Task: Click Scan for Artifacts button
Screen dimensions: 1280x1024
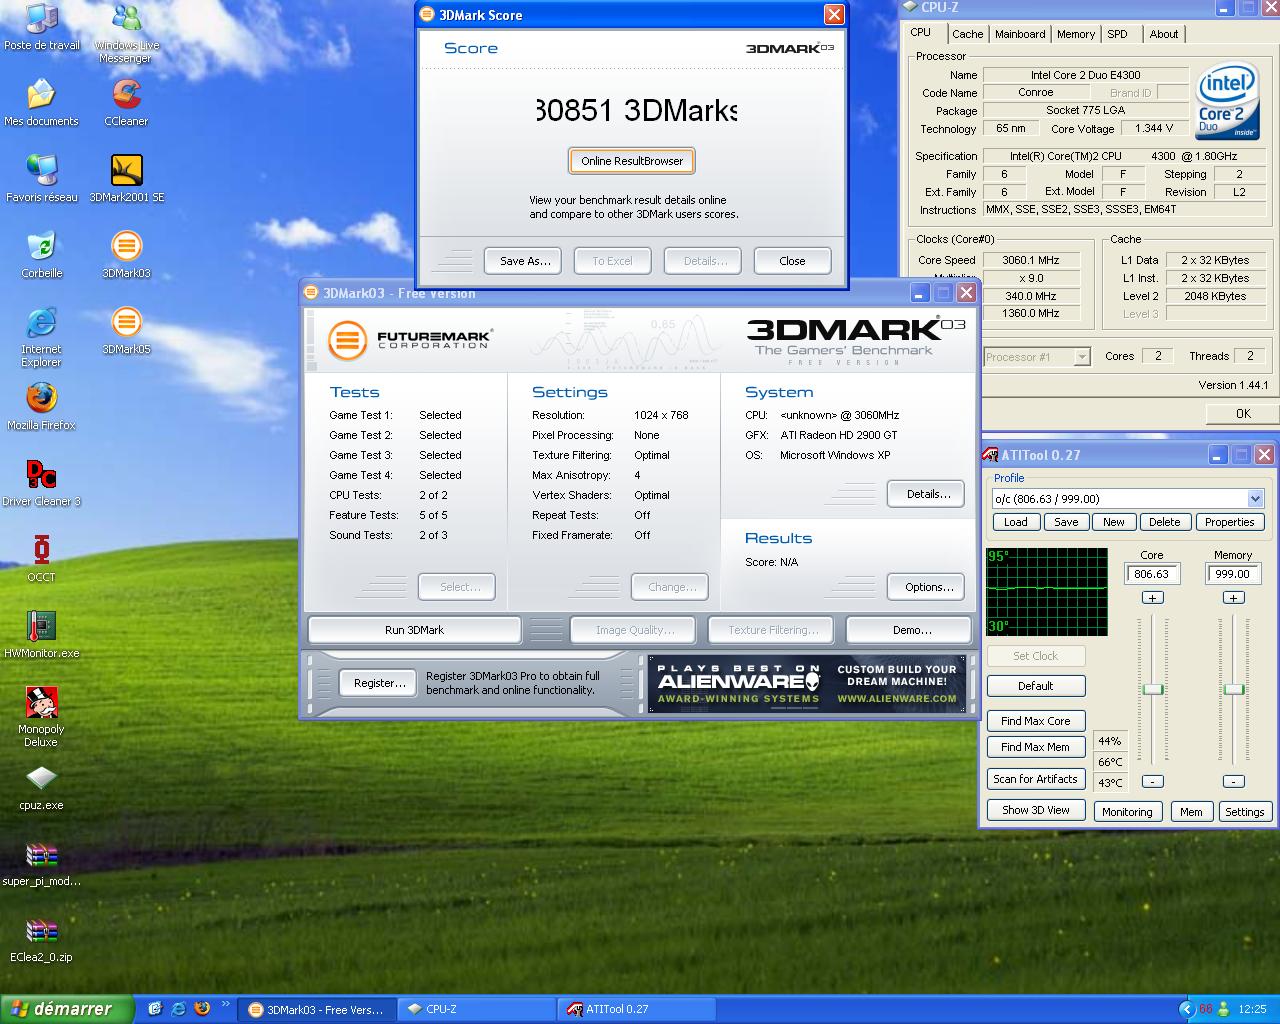Action: tap(1036, 779)
